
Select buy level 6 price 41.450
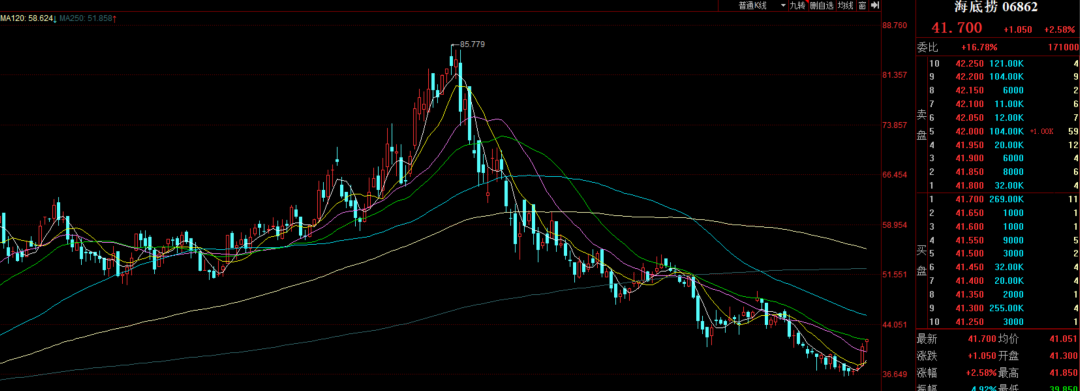(x=969, y=267)
